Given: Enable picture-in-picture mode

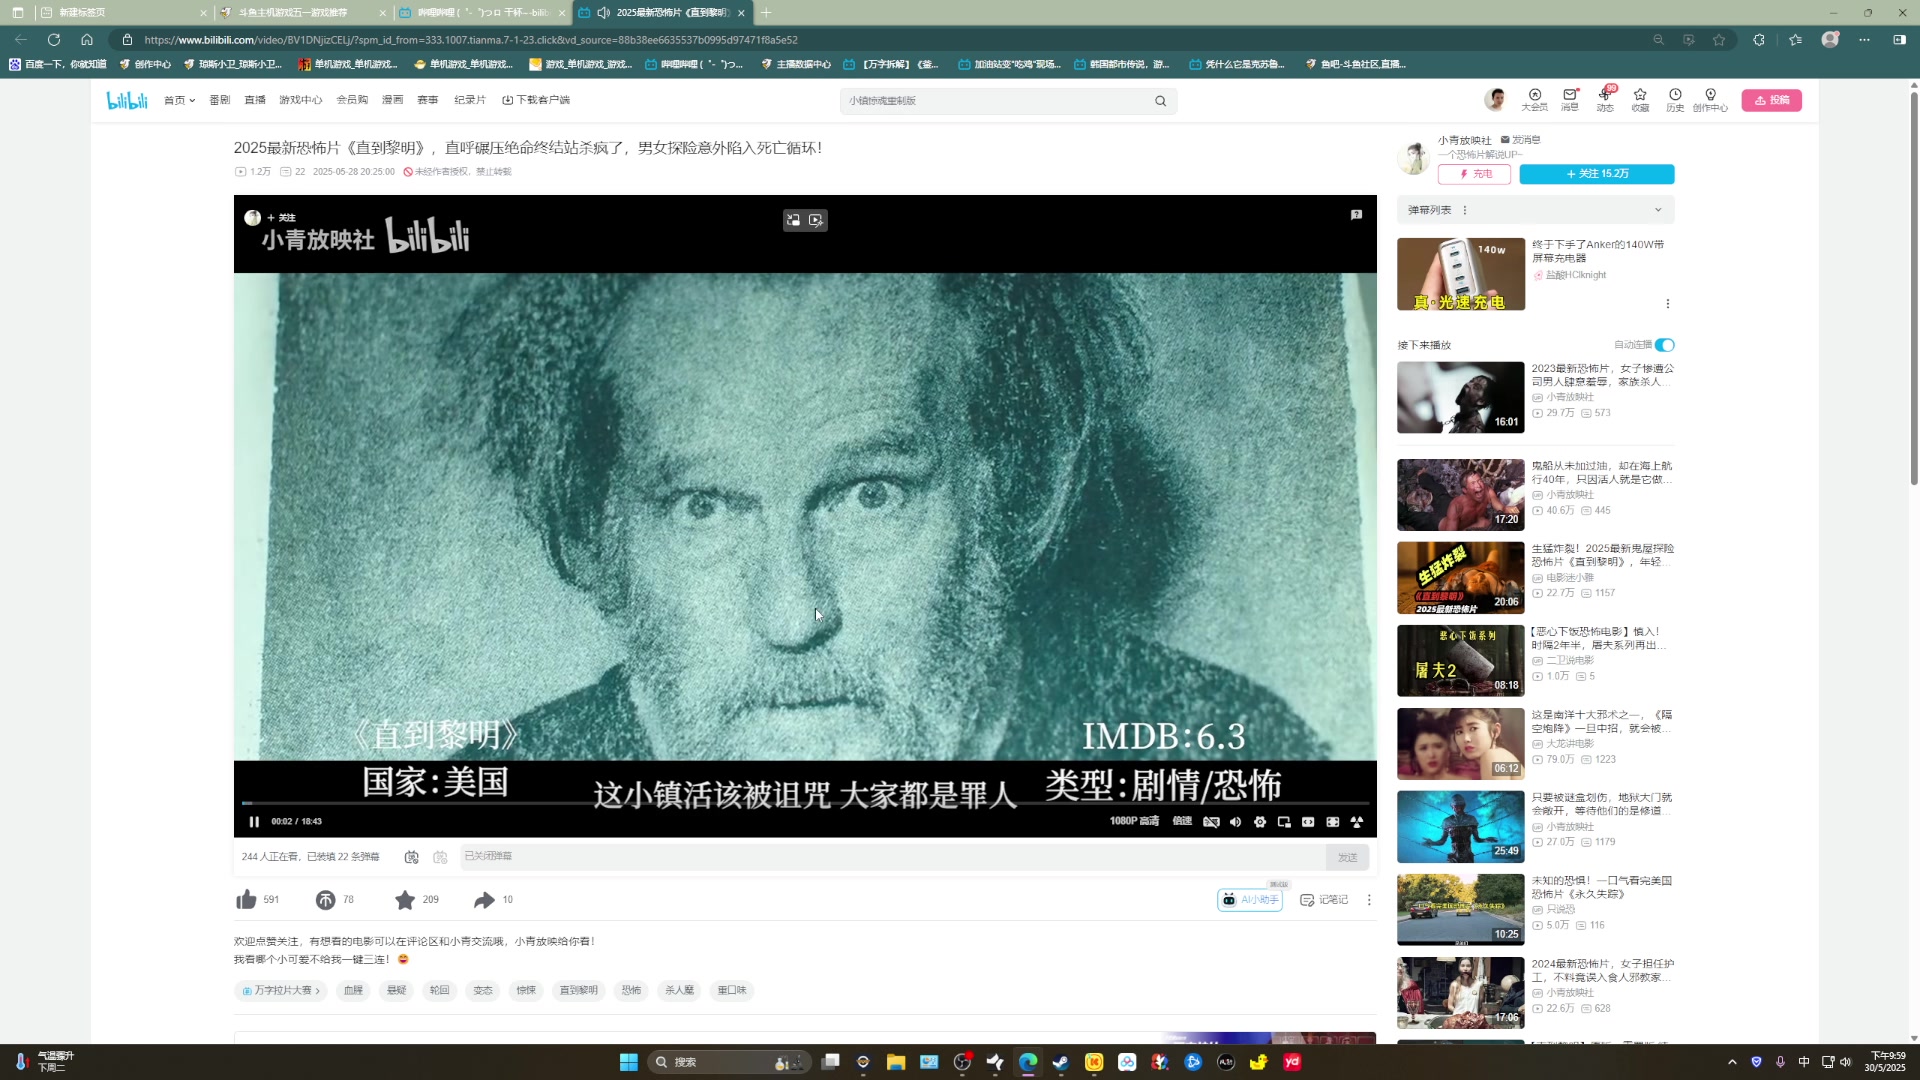Looking at the screenshot, I should pos(1284,822).
